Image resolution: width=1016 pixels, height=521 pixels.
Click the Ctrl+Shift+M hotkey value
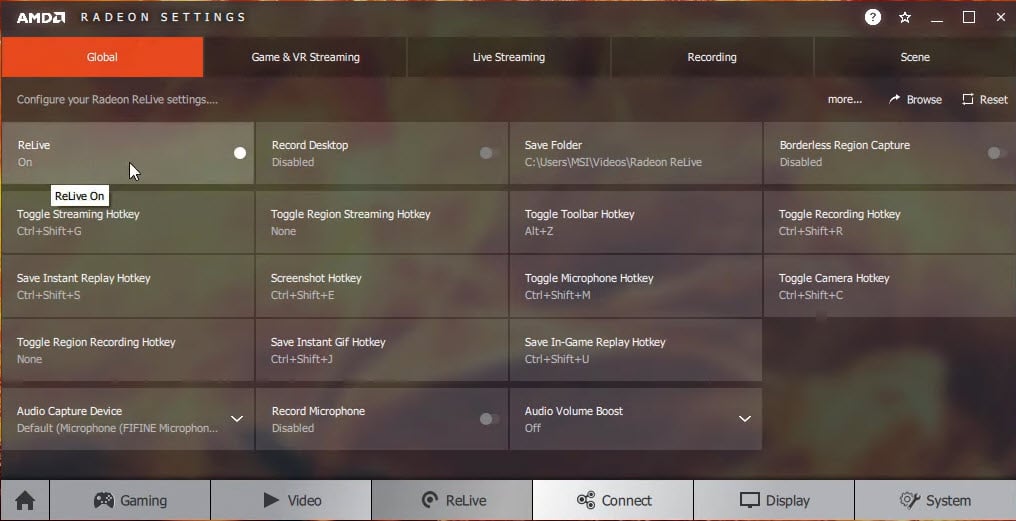[558, 295]
